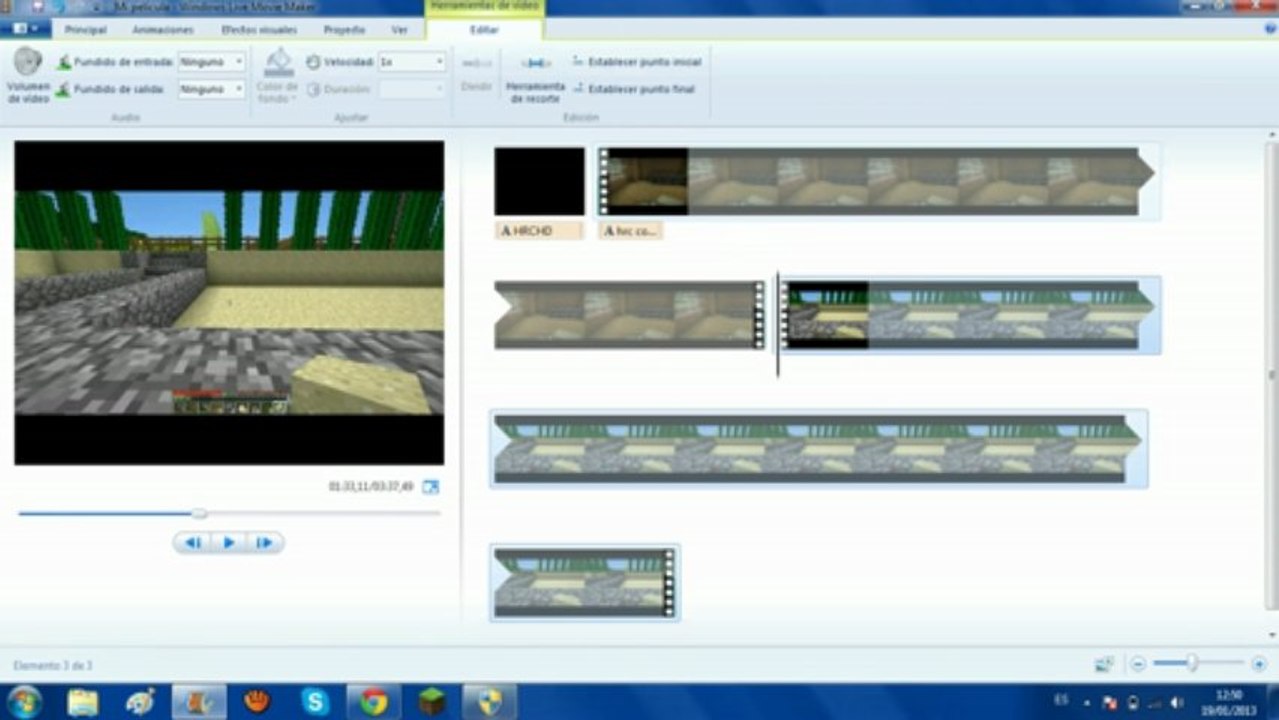The height and width of the screenshot is (720, 1279).
Task: Open Minecraft from the taskbar
Action: pos(432,703)
